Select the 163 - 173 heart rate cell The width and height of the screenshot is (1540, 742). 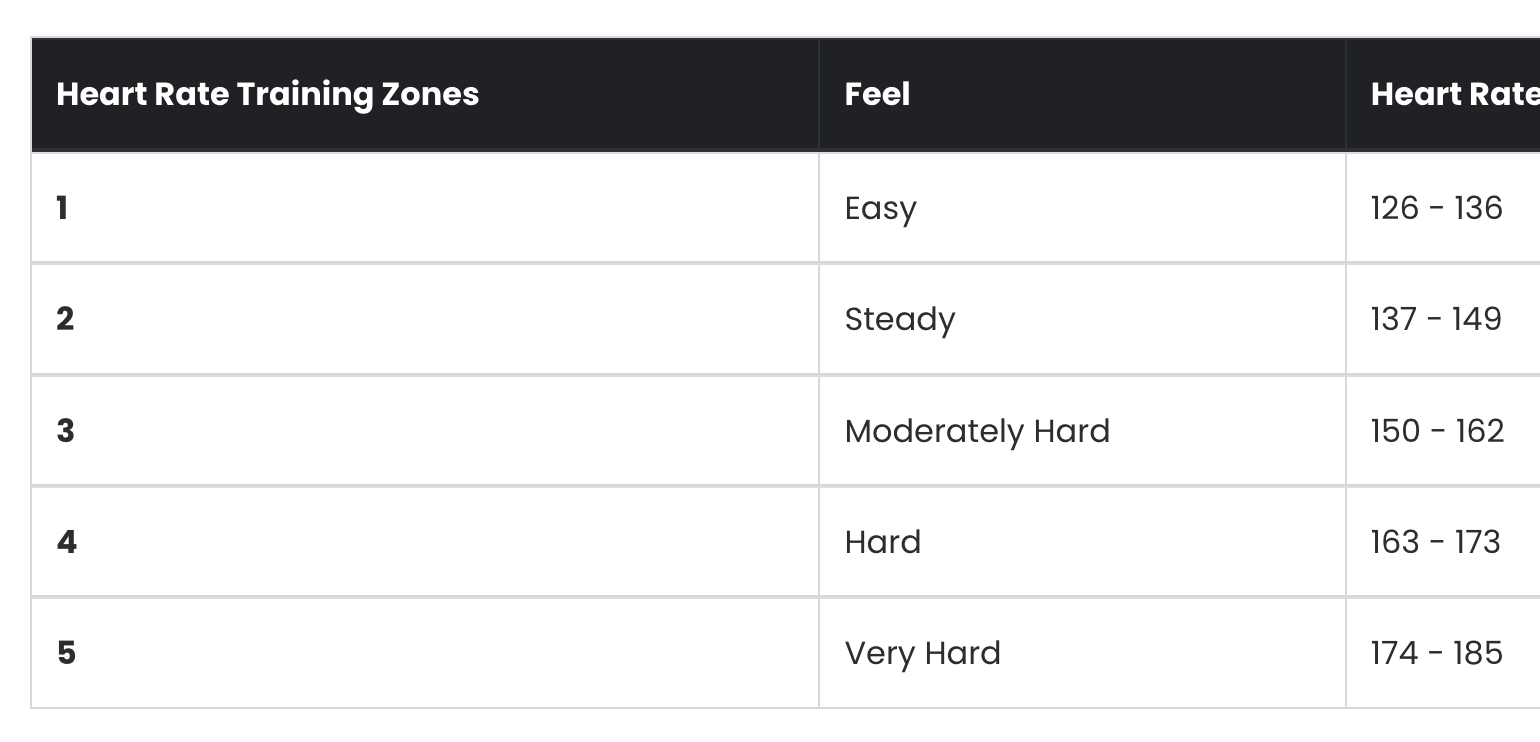(x=1435, y=542)
